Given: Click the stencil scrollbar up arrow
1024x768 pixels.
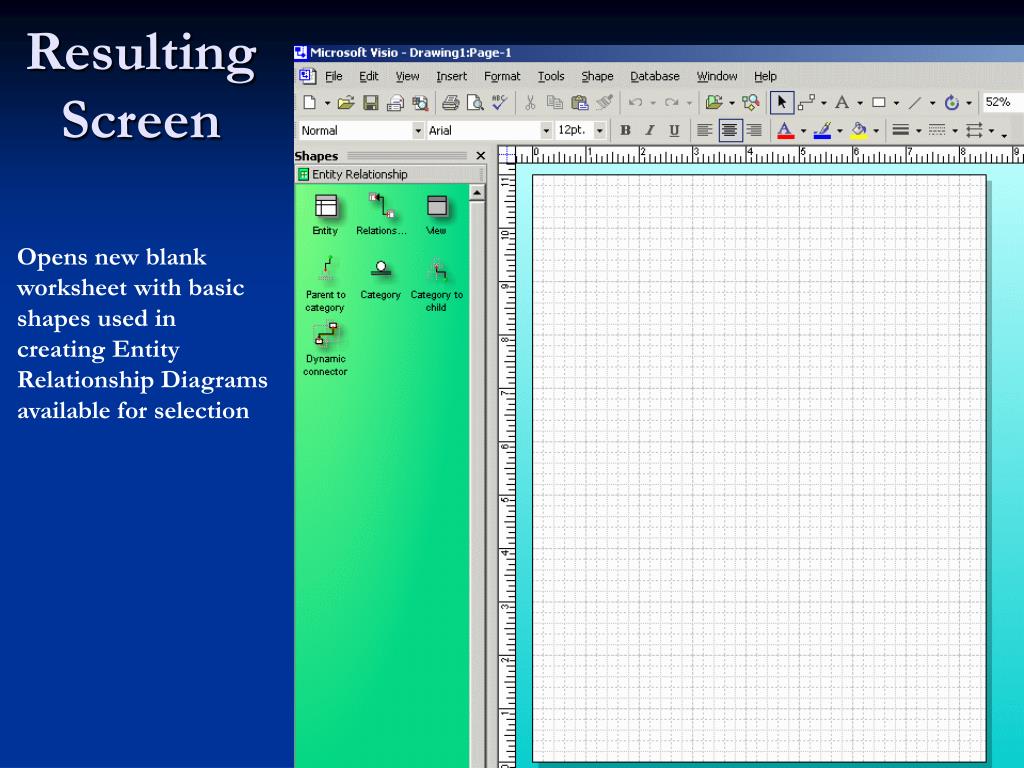Looking at the screenshot, I should click(477, 193).
